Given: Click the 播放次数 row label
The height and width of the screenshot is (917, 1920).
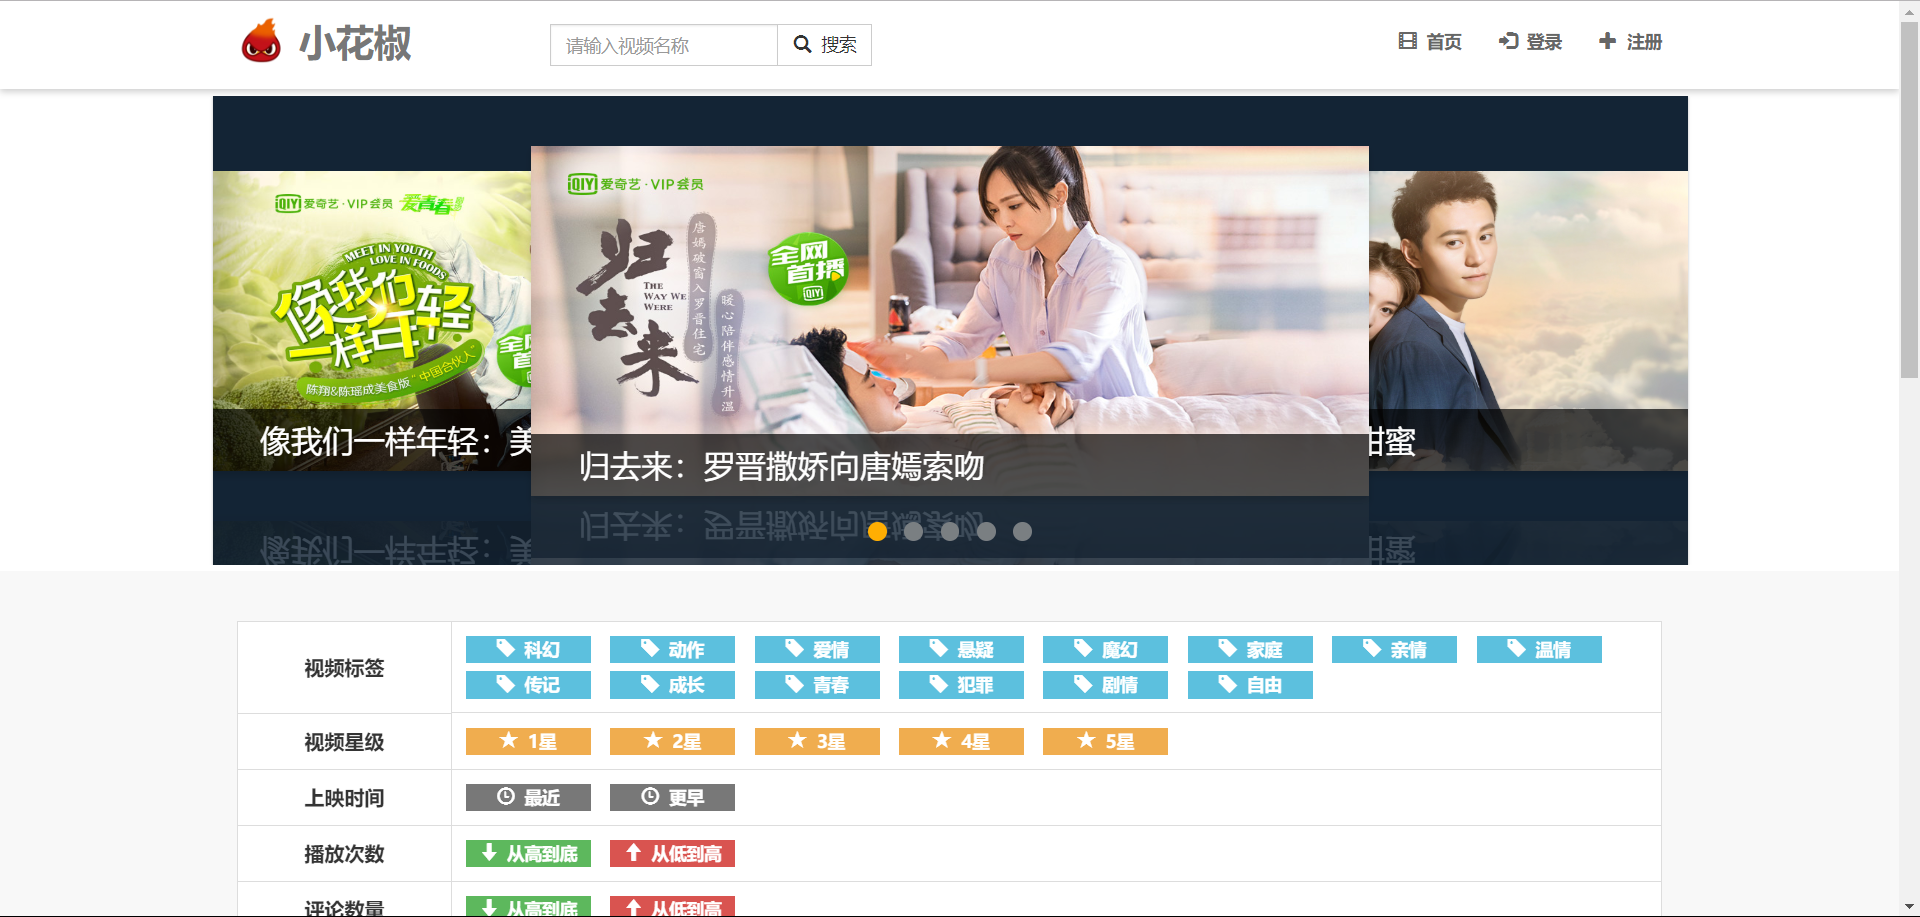Looking at the screenshot, I should click(x=344, y=854).
